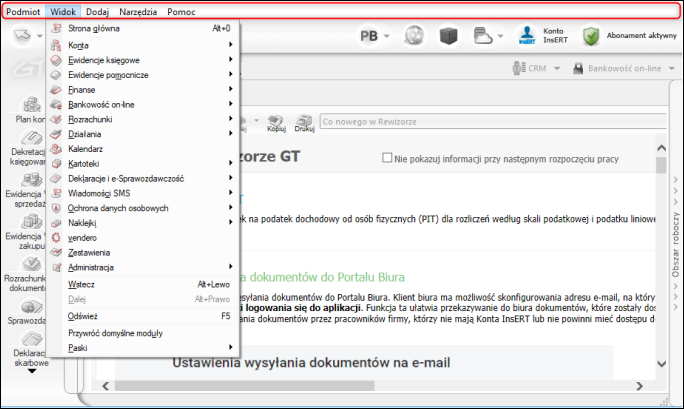684x409 pixels.
Task: Click the Co nowego w Rewizorze field
Action: coord(493,122)
